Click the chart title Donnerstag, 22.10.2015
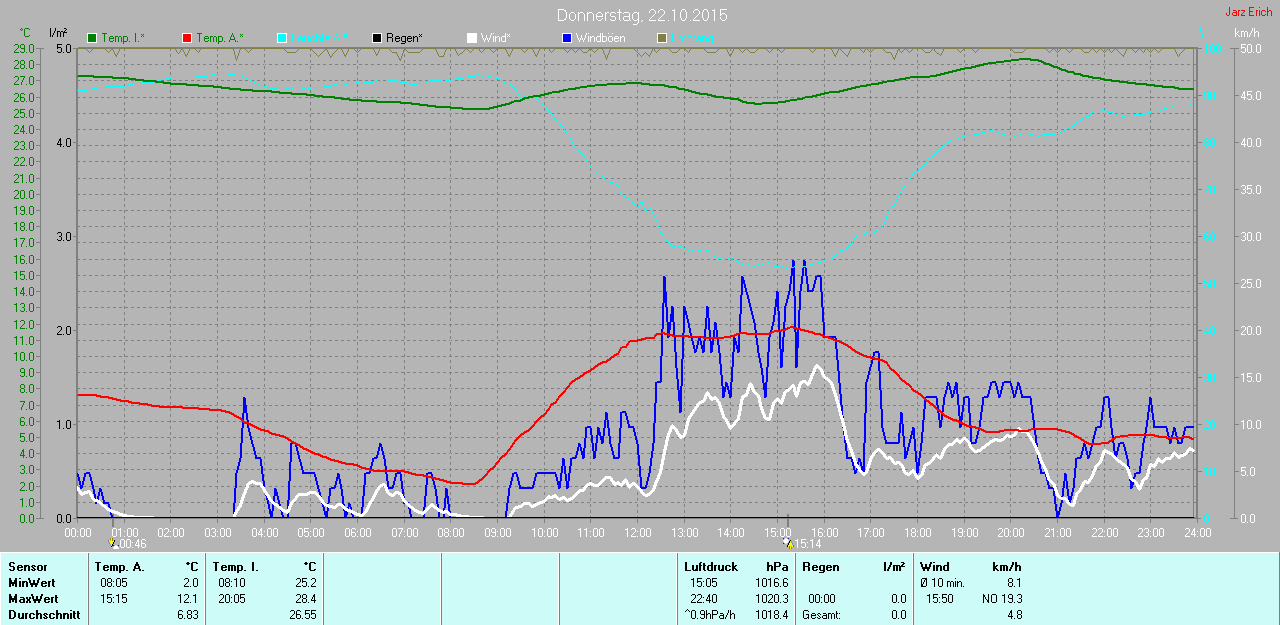Viewport: 1280px width, 625px height. (x=641, y=16)
